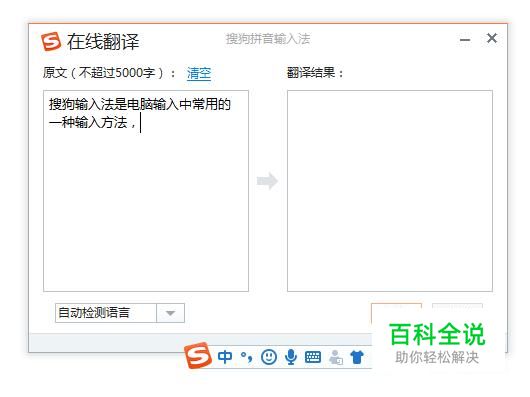
Task: Click the microphone voice input icon
Action: (x=291, y=357)
